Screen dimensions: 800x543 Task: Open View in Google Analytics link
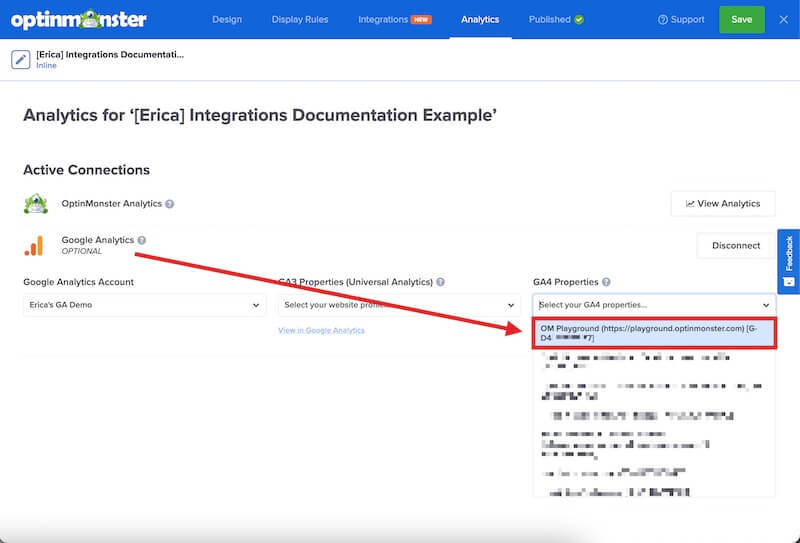tap(321, 330)
